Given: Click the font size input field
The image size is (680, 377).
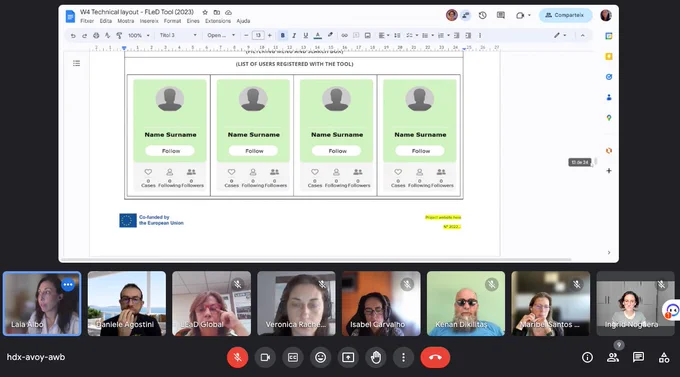Looking at the screenshot, I should click(258, 36).
